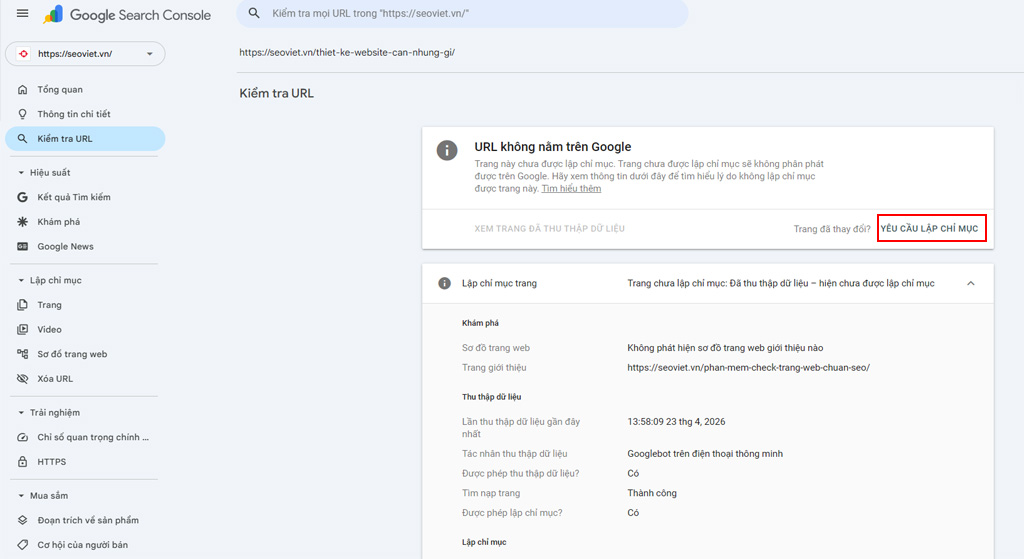Image resolution: width=1024 pixels, height=559 pixels.
Task: Collapse the Lập chỉ mục sidebar section
Action: click(x=21, y=281)
